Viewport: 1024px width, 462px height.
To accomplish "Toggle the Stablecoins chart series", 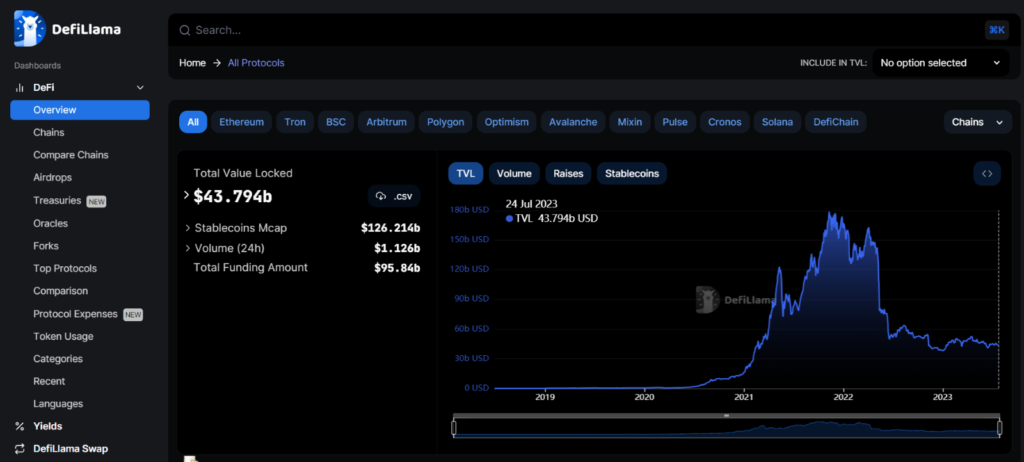I will (631, 173).
